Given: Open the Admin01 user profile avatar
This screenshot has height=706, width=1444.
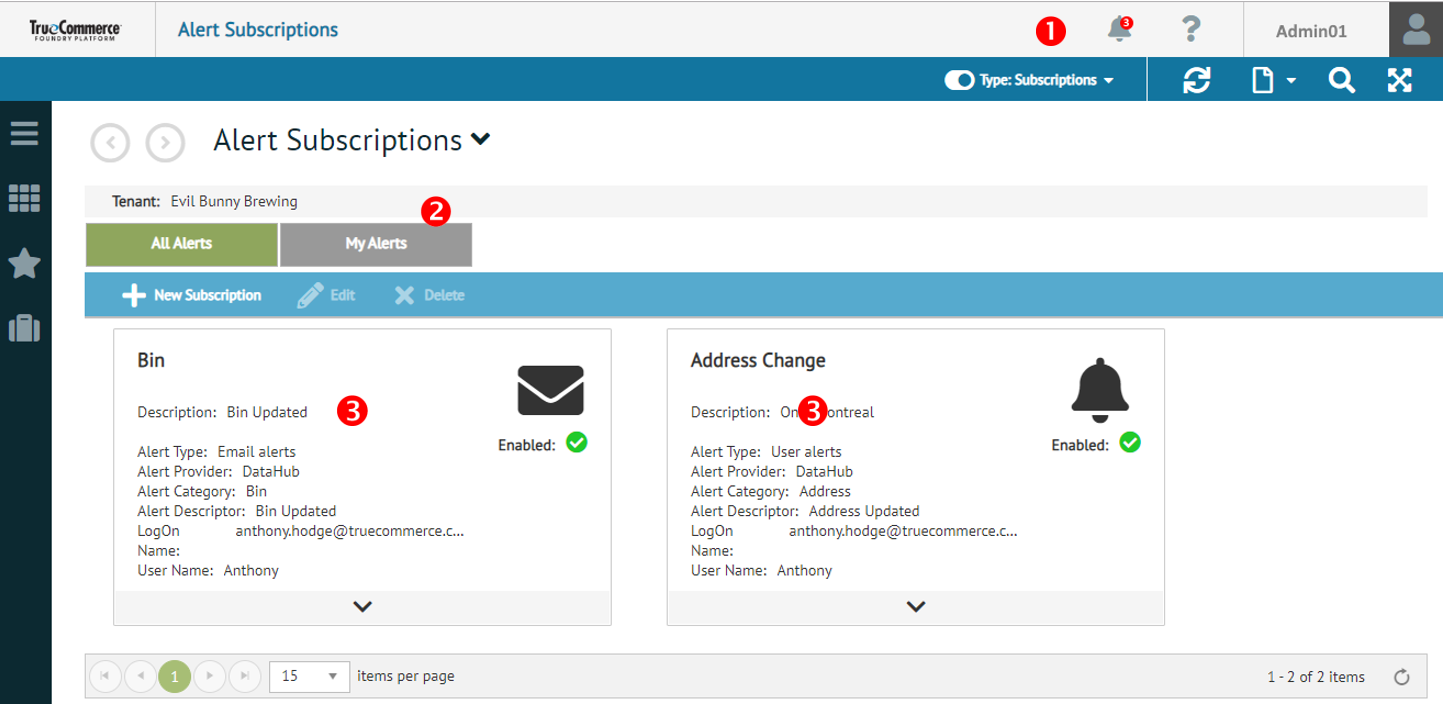Looking at the screenshot, I should coord(1416,30).
